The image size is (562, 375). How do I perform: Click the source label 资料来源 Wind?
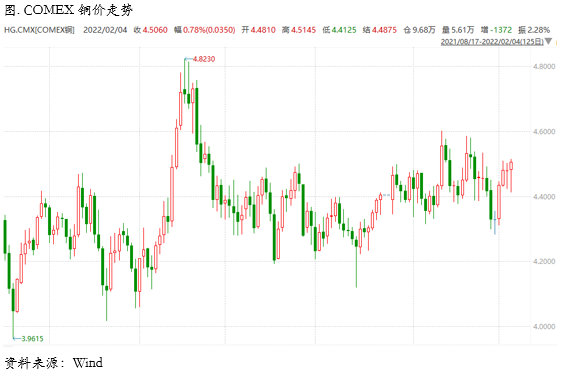coord(53,363)
